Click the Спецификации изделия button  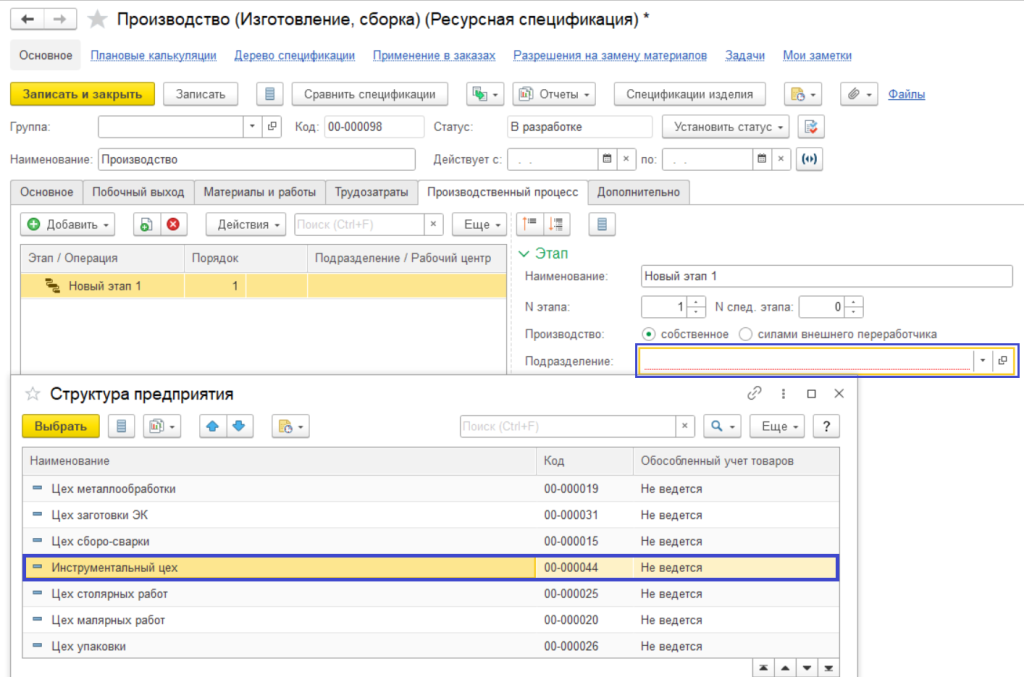689,94
